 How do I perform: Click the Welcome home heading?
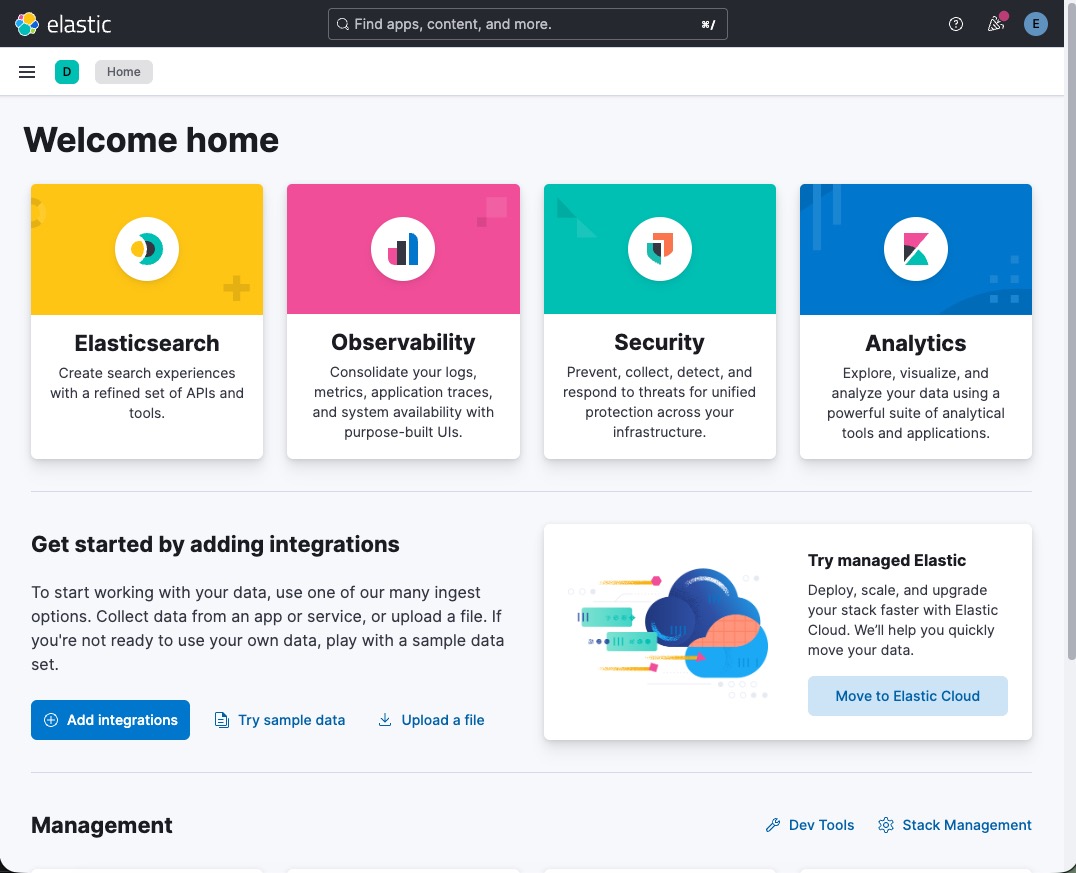pos(151,140)
